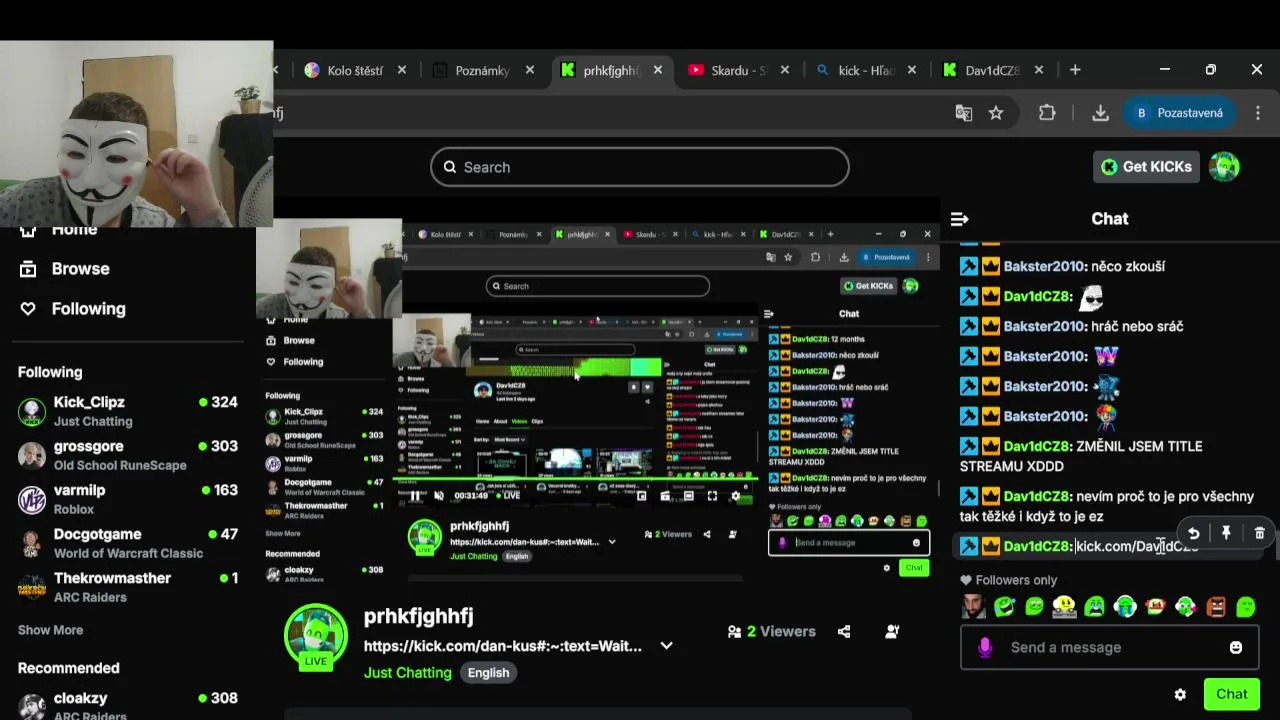Switch to the Poznámky browser tab
Viewport: 1280px width, 720px height.
click(482, 70)
